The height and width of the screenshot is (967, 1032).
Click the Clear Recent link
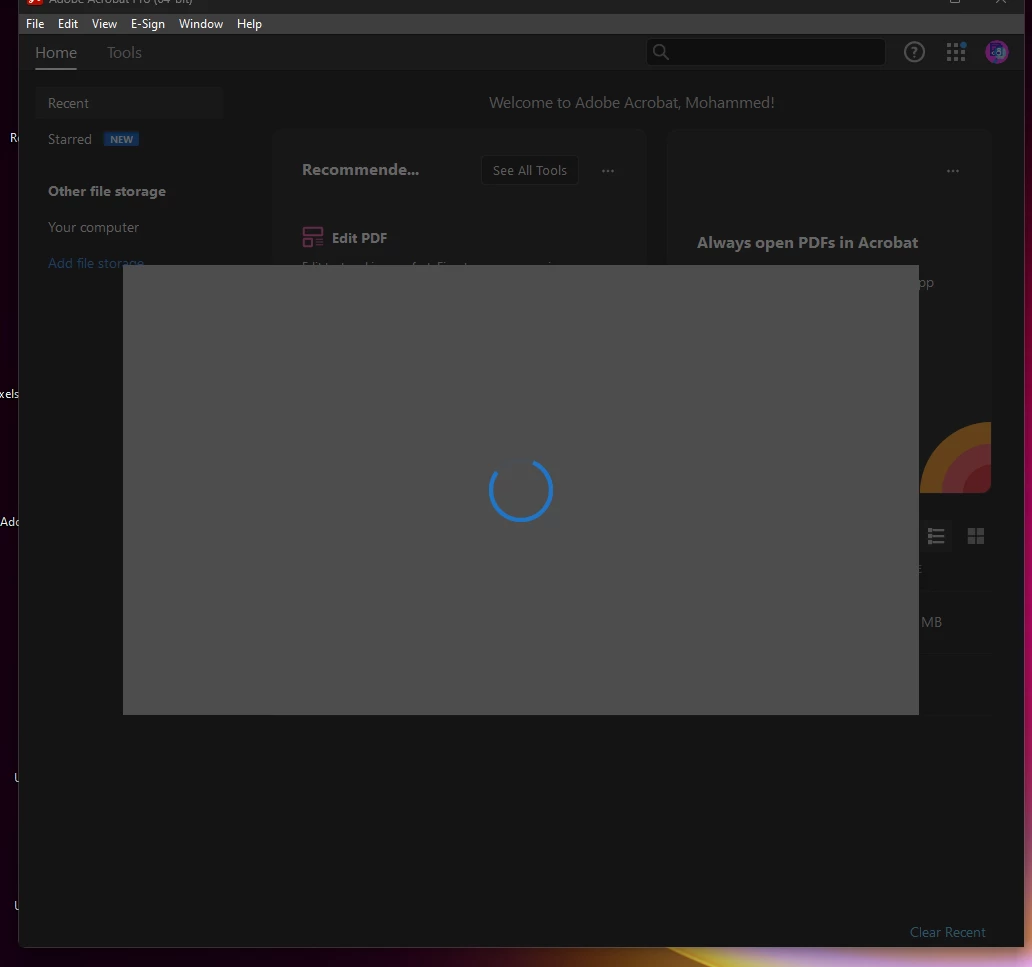(x=948, y=932)
